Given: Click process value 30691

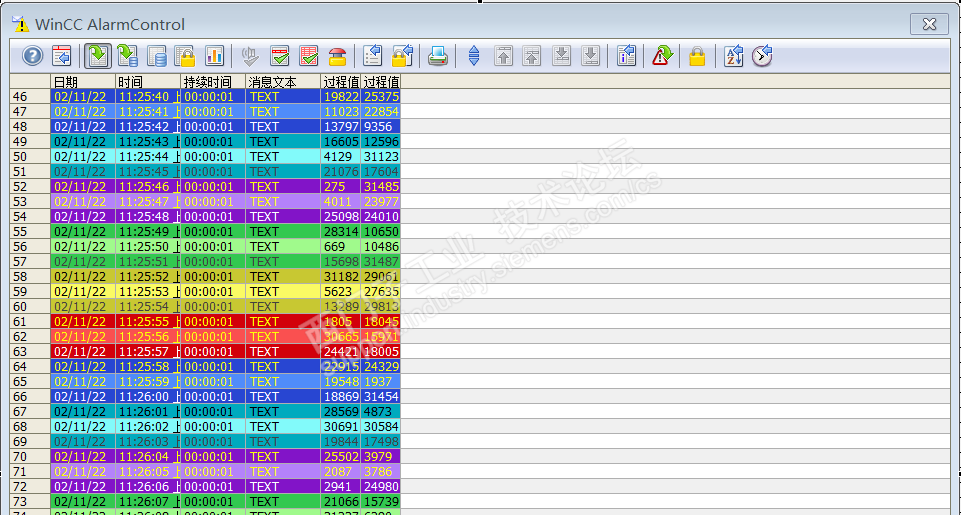Looking at the screenshot, I should tap(341, 427).
